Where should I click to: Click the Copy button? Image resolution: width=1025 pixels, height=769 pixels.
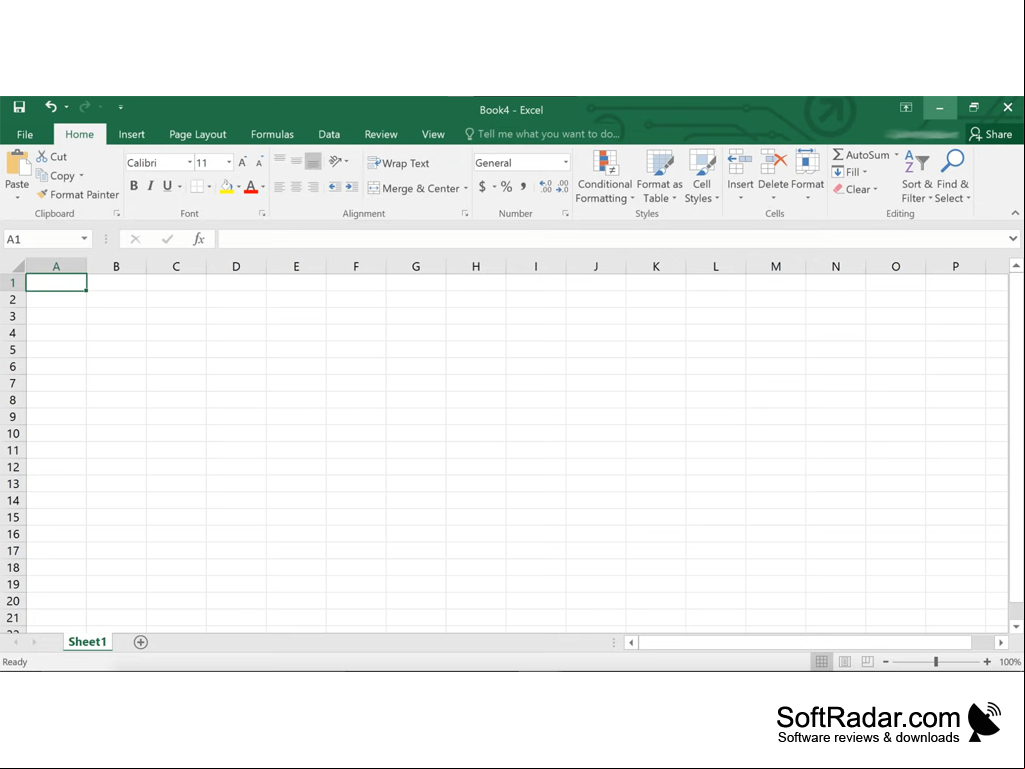click(60, 175)
